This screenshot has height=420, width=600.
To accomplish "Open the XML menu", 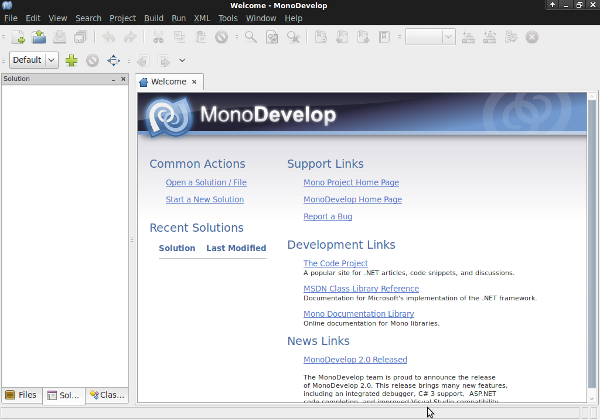I will [202, 18].
